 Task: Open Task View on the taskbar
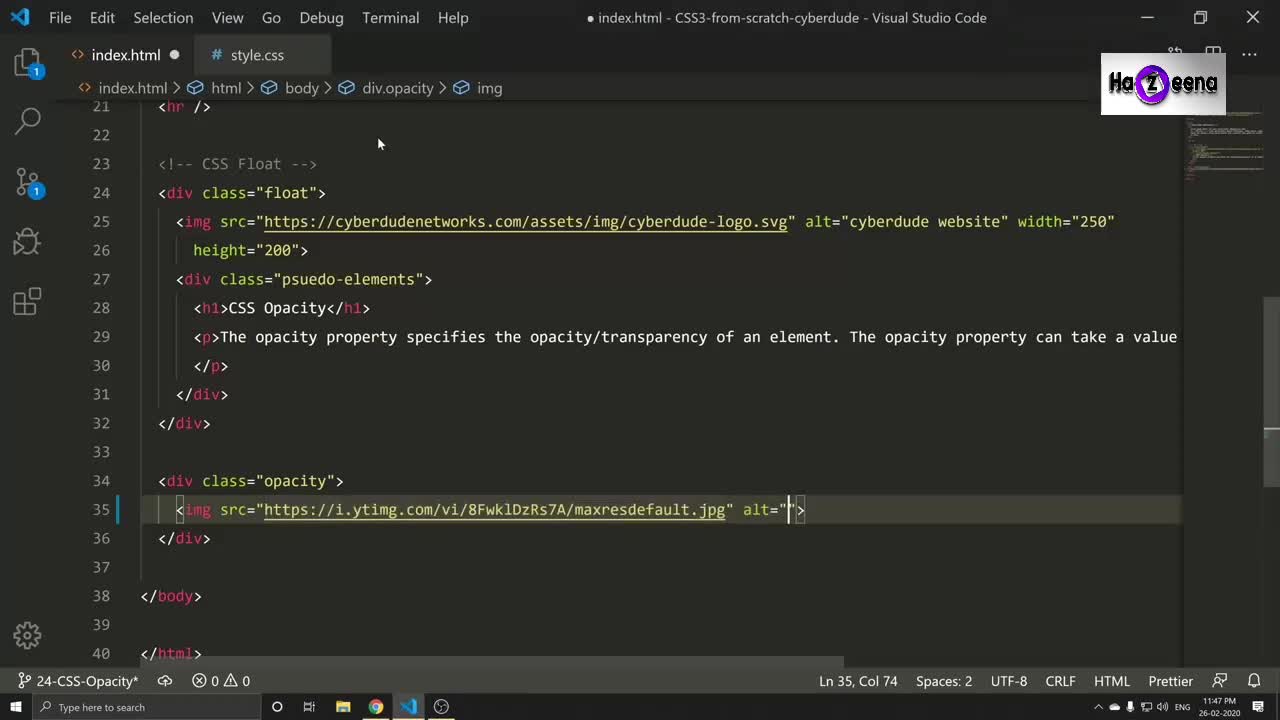click(x=309, y=707)
